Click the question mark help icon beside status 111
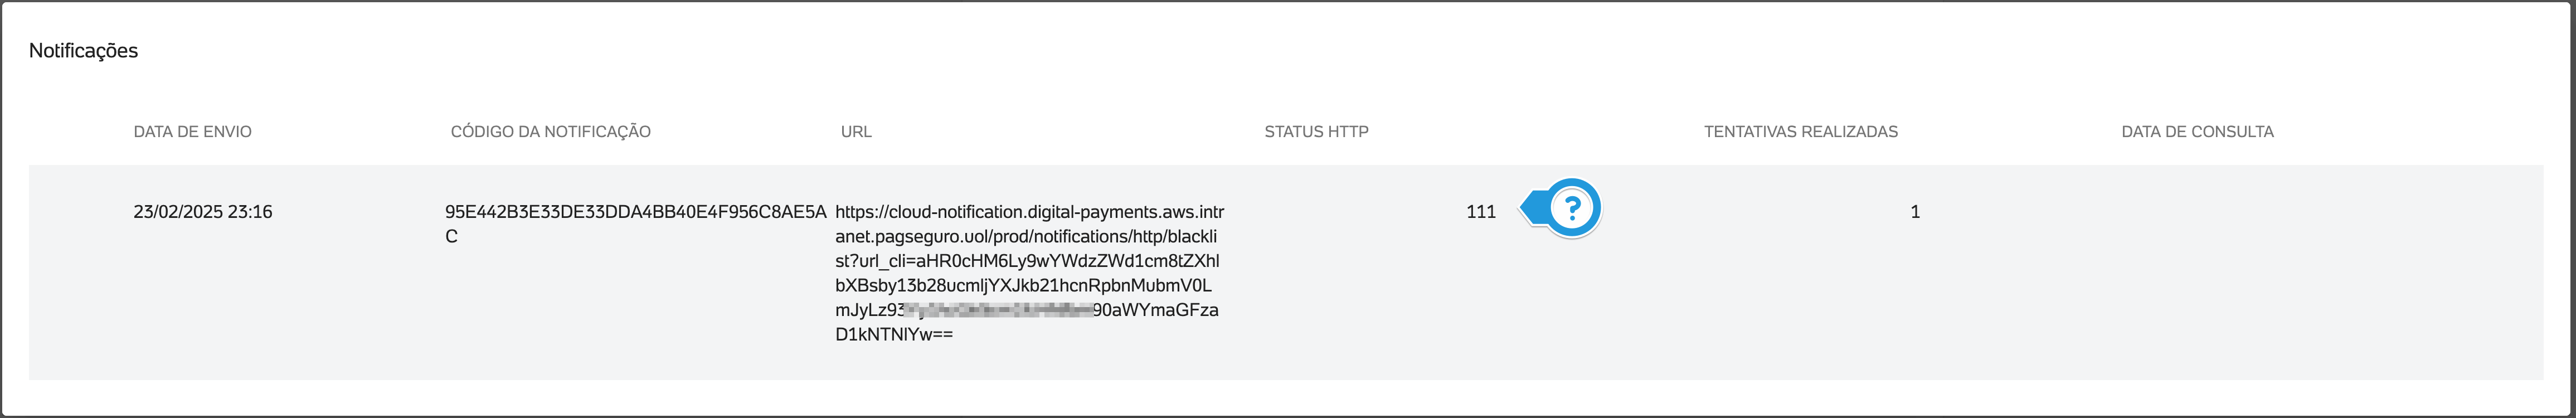 (1572, 208)
